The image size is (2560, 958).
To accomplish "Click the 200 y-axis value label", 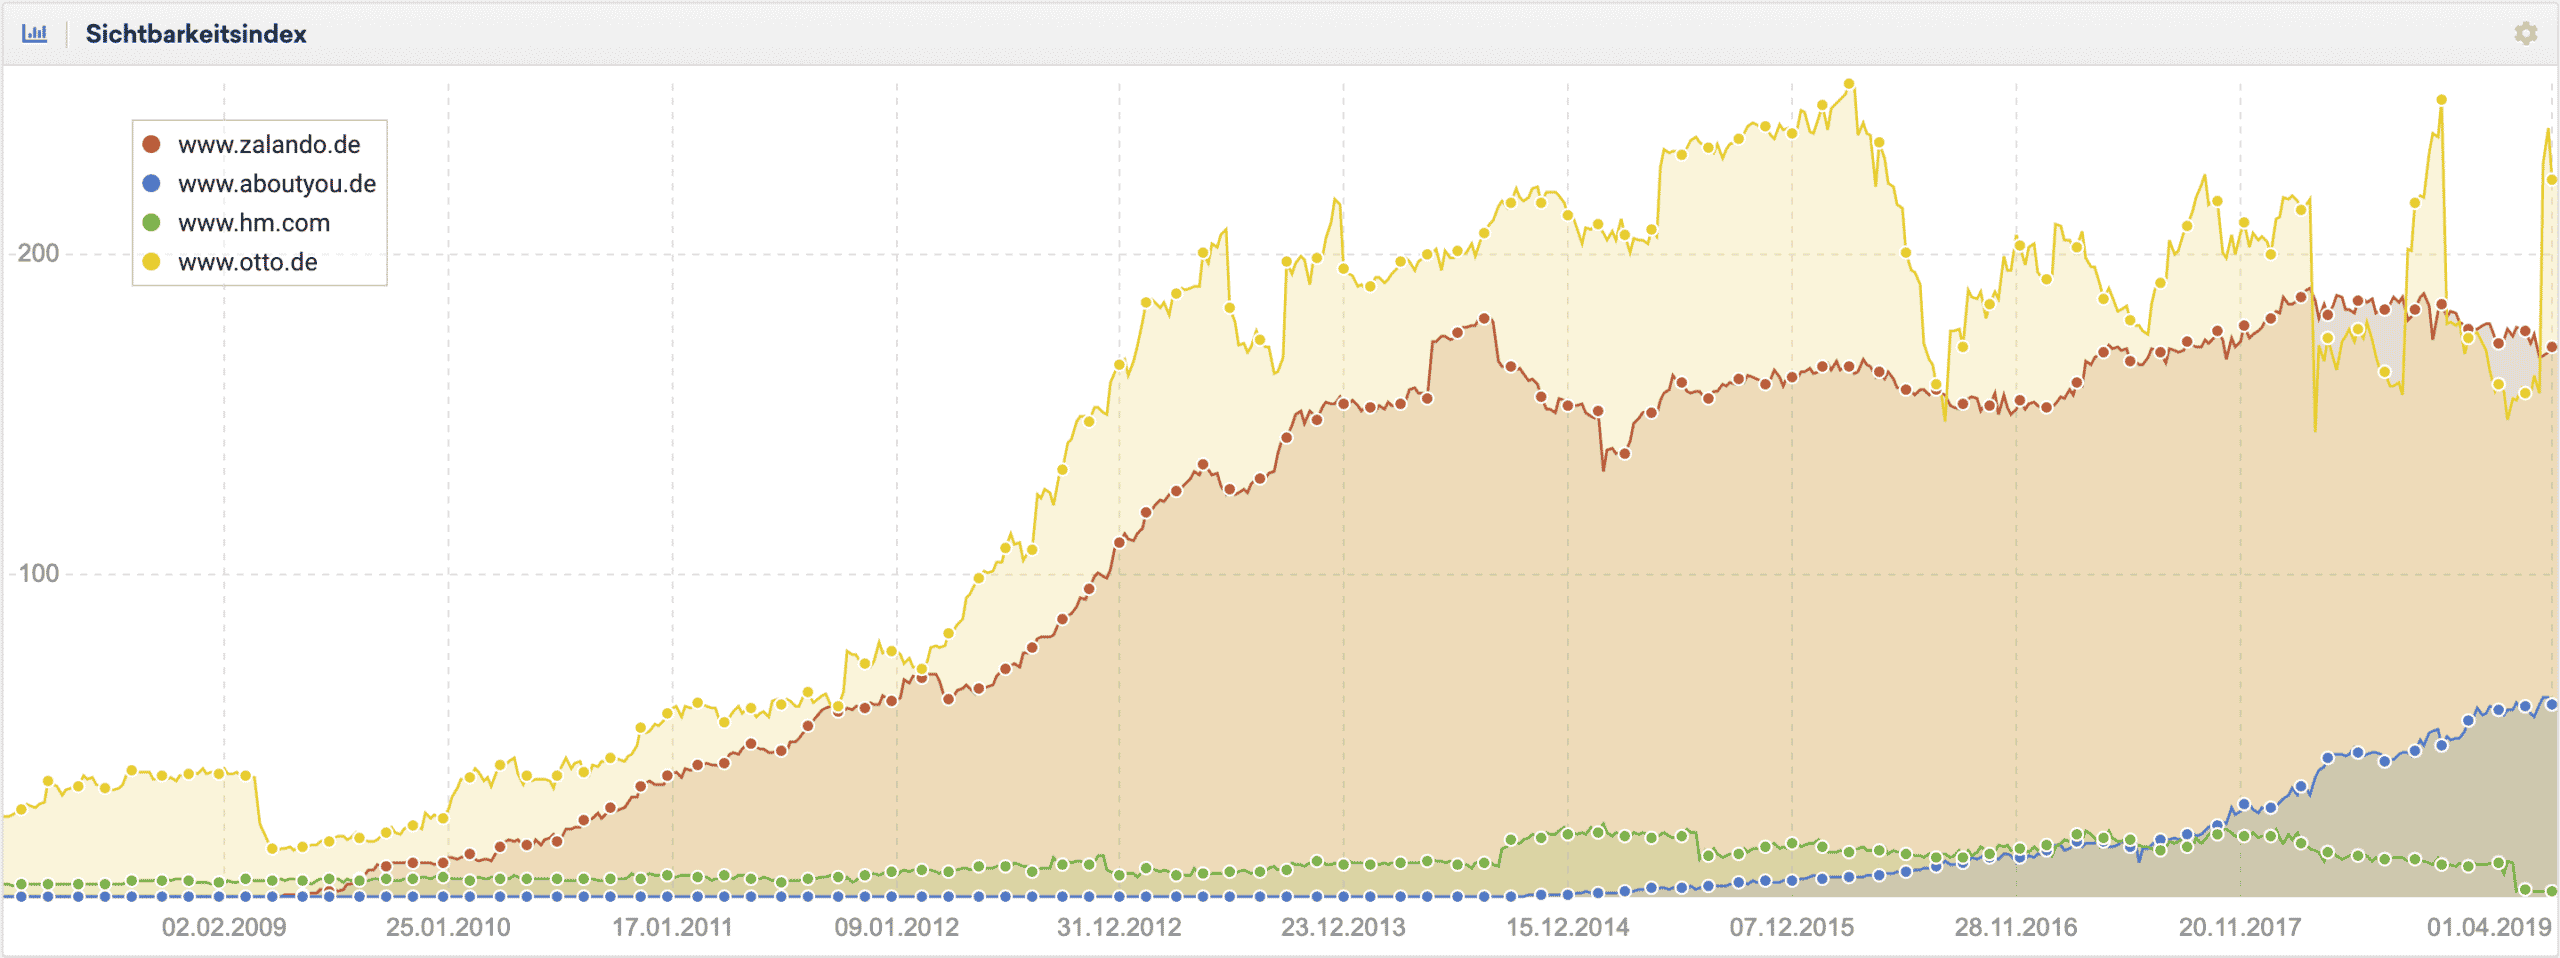I will [x=39, y=253].
